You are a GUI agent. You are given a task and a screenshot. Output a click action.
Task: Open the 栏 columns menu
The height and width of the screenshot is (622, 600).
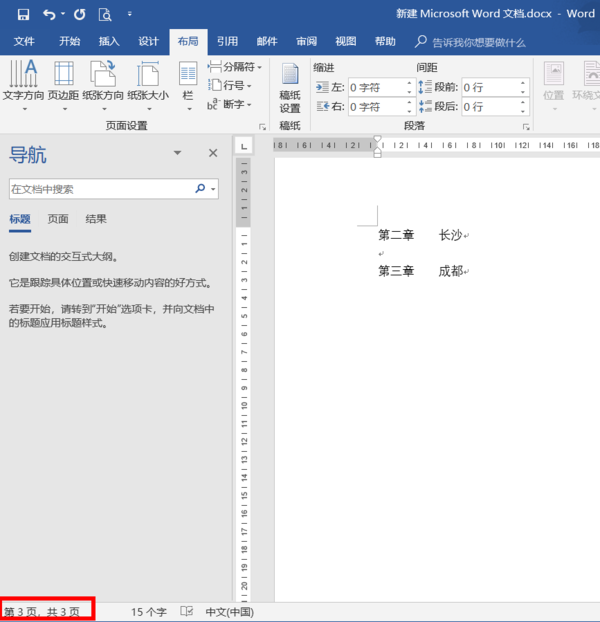(x=188, y=86)
